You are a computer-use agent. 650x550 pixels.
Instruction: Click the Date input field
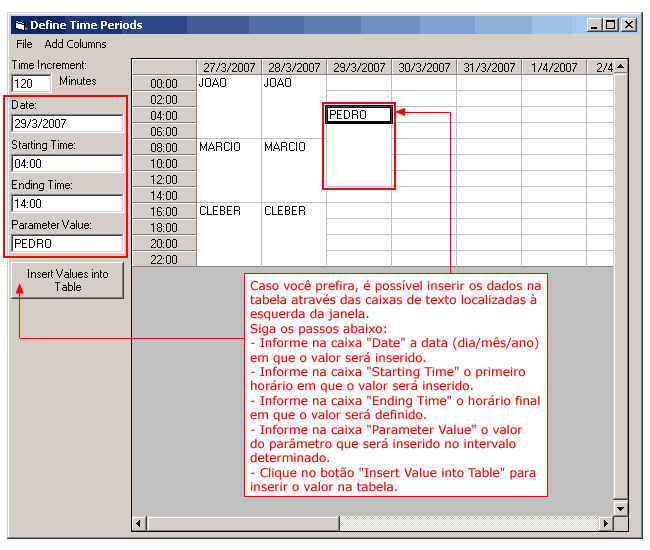coord(67,123)
